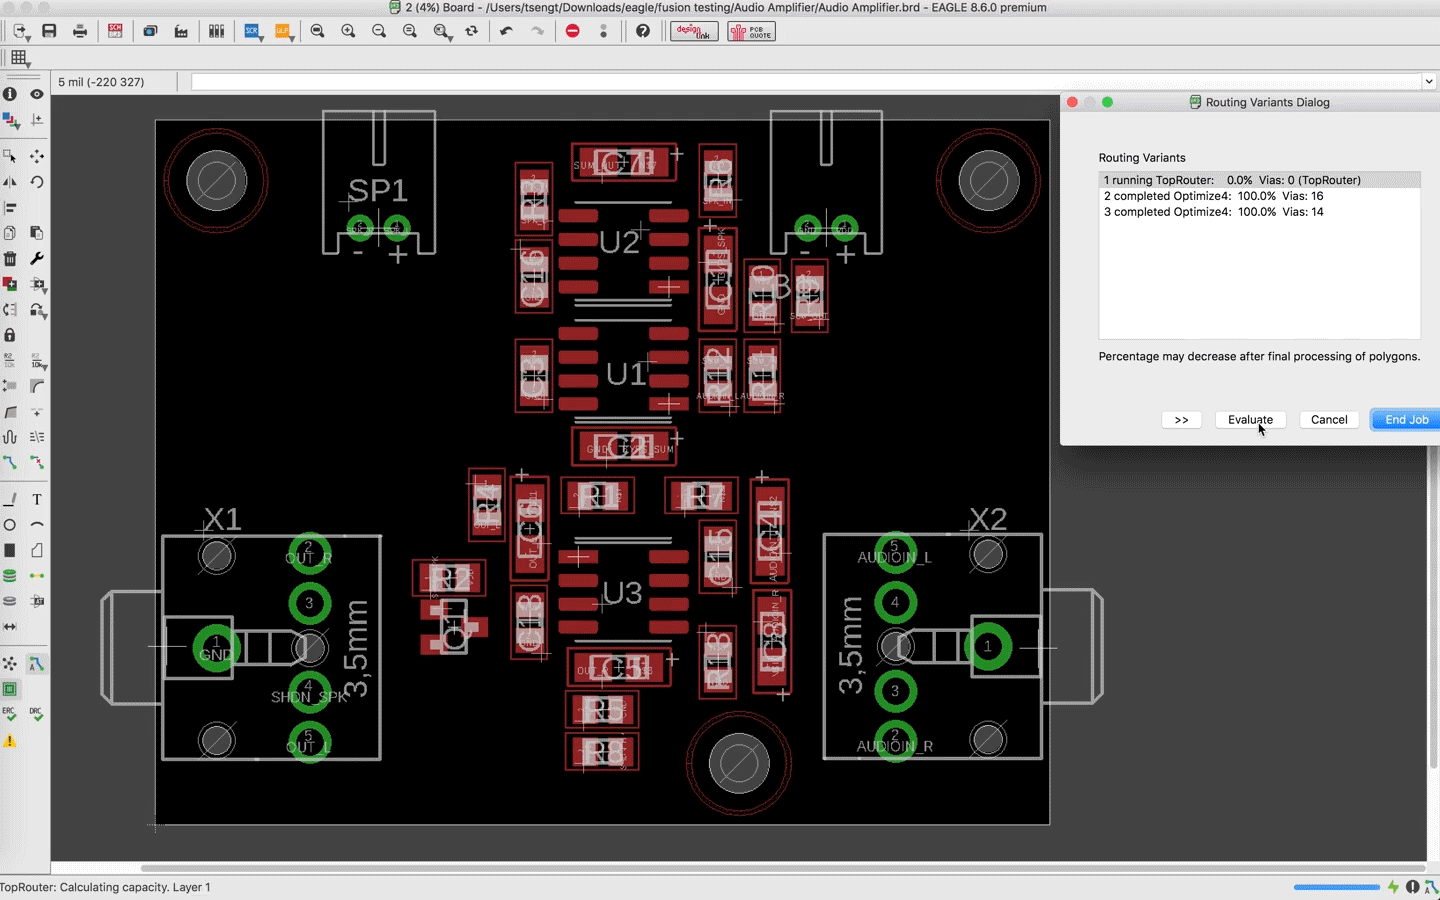This screenshot has width=1440, height=900.
Task: Activate the Ratsnest tool
Action: click(10, 663)
